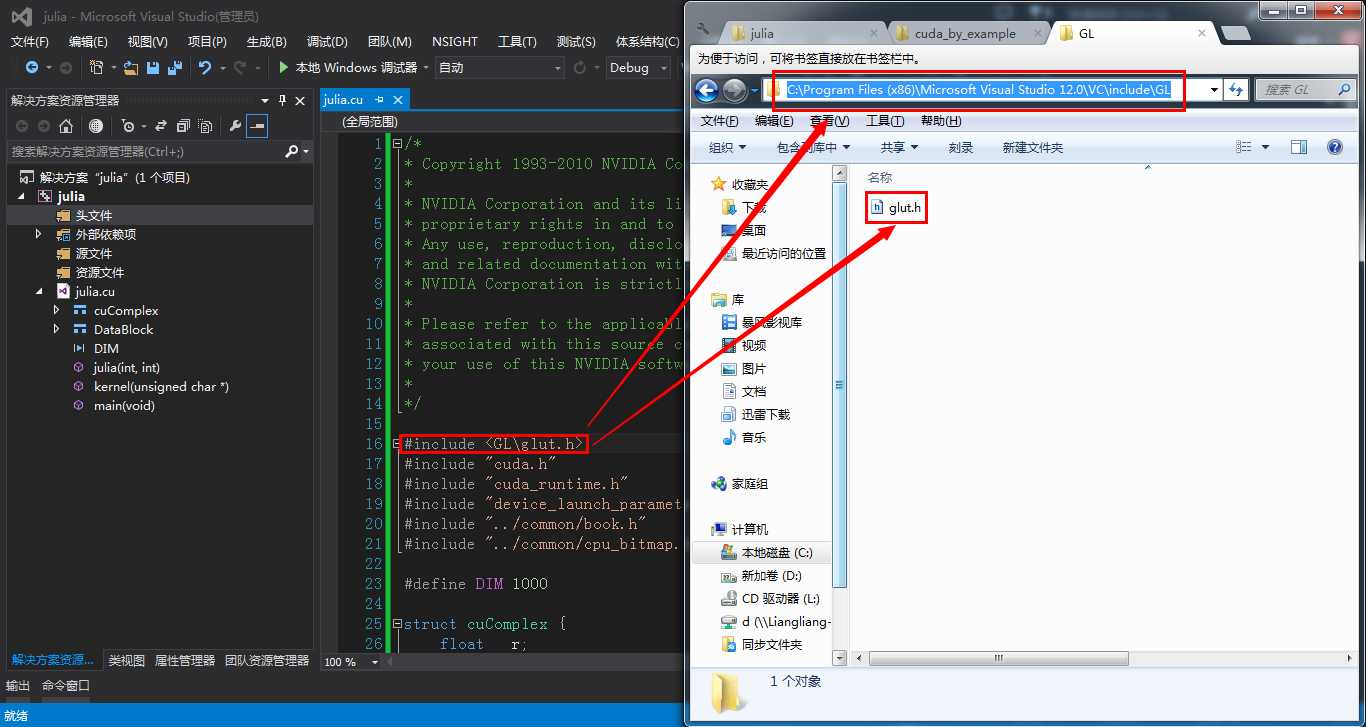Switch to the 类视图 tab at panel bottom
The height and width of the screenshot is (727, 1366).
click(x=126, y=661)
